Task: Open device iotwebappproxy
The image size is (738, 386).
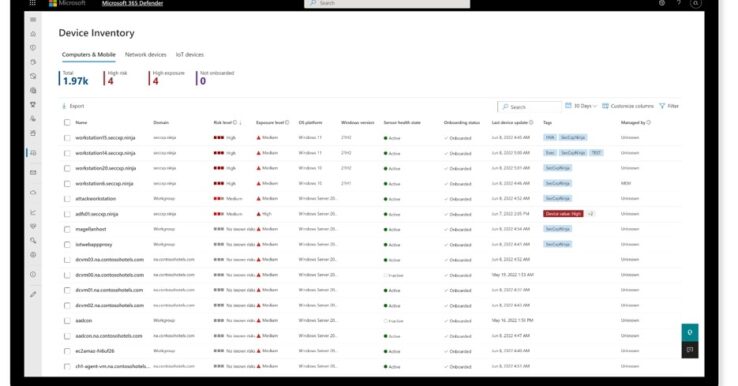Action: (94, 244)
